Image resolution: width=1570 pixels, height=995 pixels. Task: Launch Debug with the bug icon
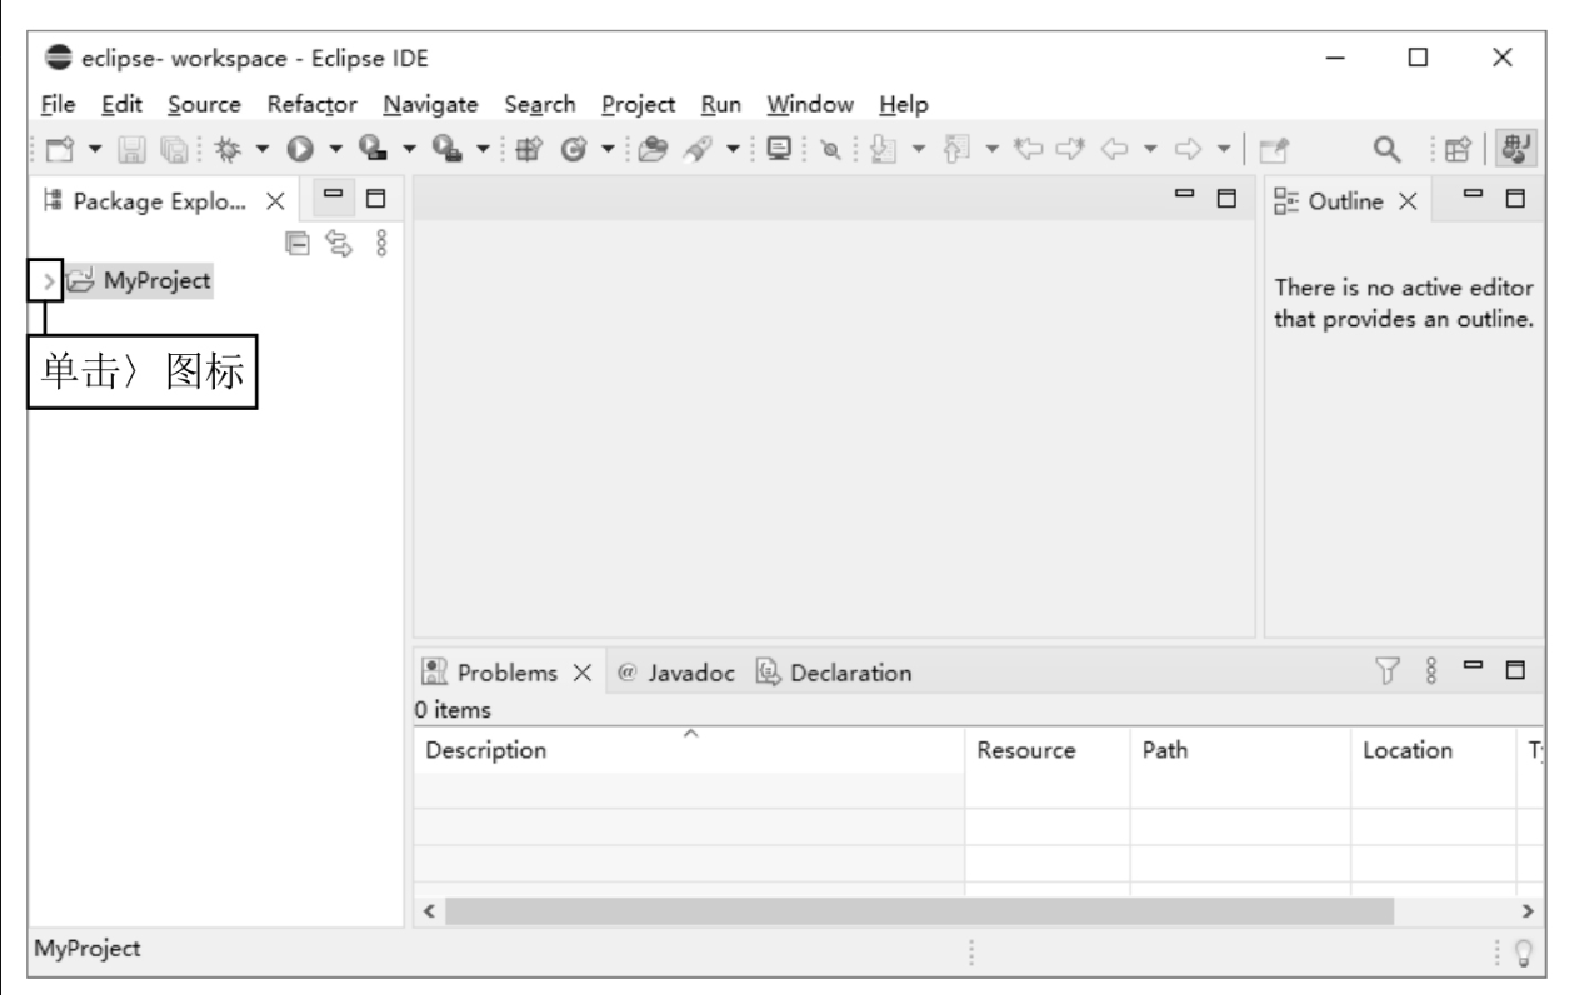point(228,149)
